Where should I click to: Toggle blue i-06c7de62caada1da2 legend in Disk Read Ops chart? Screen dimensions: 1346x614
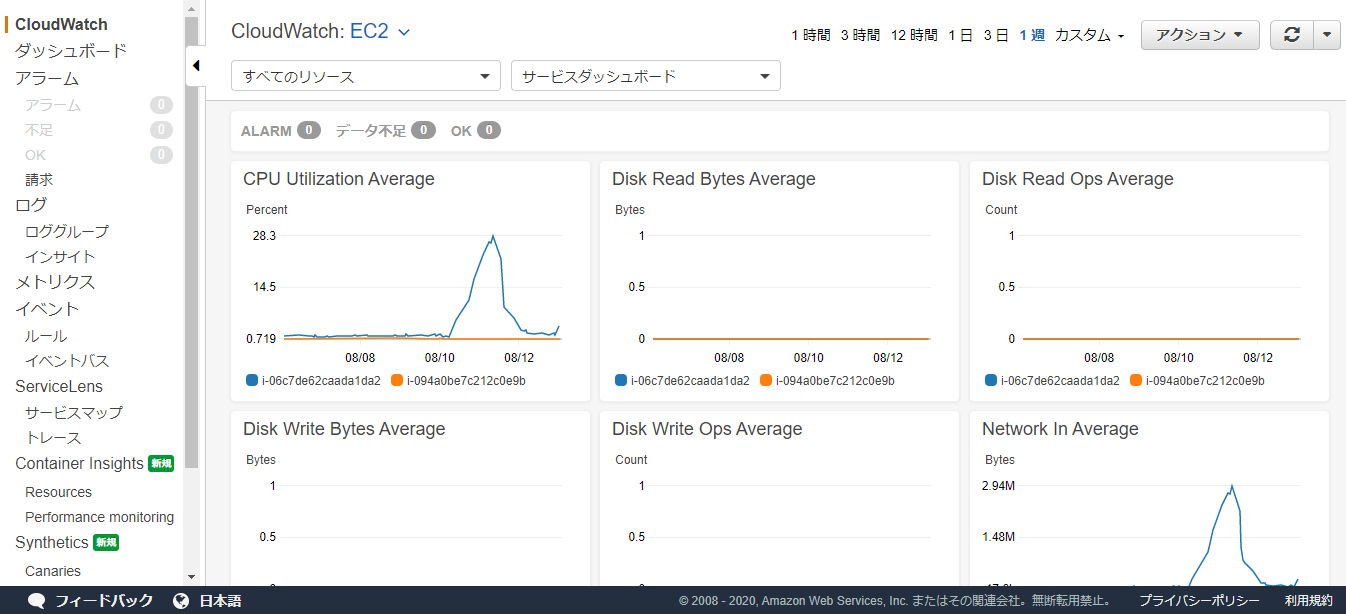click(x=1052, y=380)
